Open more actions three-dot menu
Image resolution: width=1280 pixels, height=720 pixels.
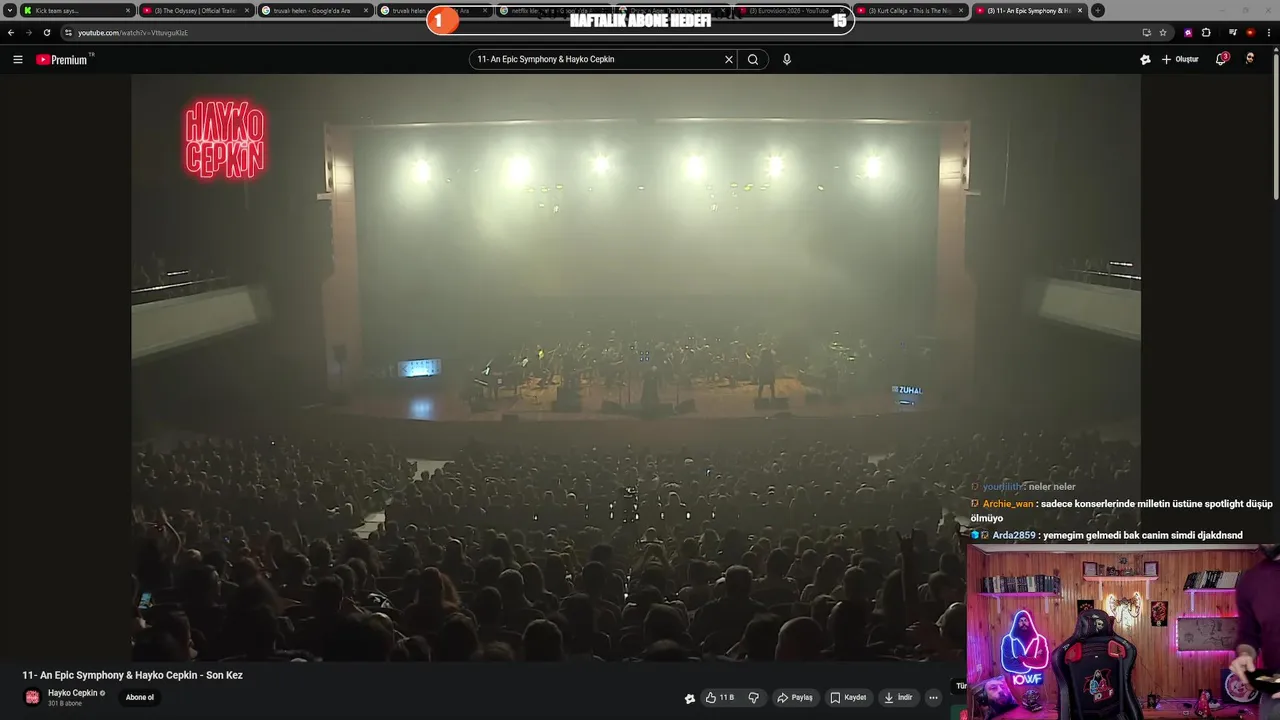point(933,698)
